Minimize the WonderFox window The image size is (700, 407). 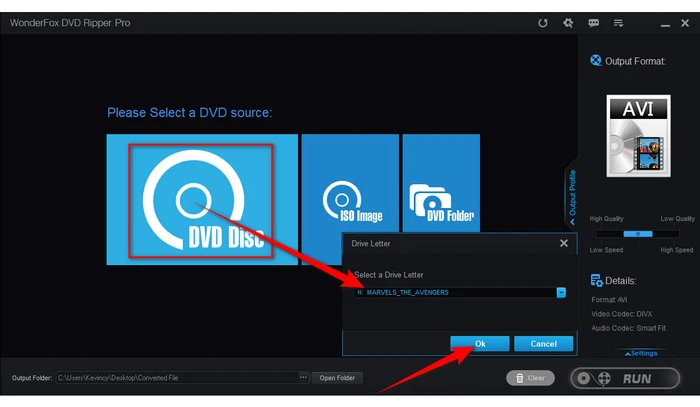pos(665,25)
